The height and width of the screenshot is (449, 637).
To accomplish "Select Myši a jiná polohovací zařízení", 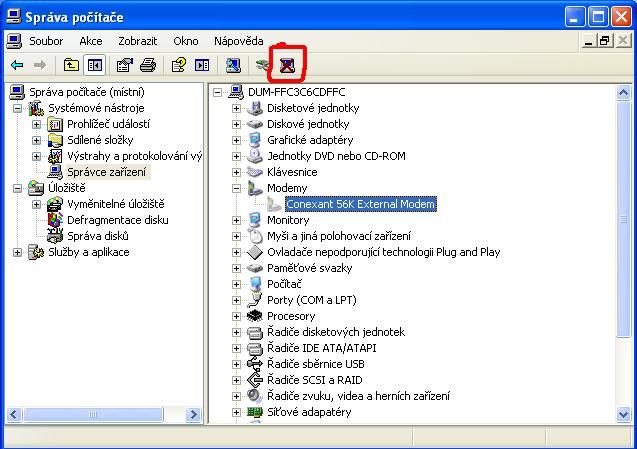I will point(339,236).
